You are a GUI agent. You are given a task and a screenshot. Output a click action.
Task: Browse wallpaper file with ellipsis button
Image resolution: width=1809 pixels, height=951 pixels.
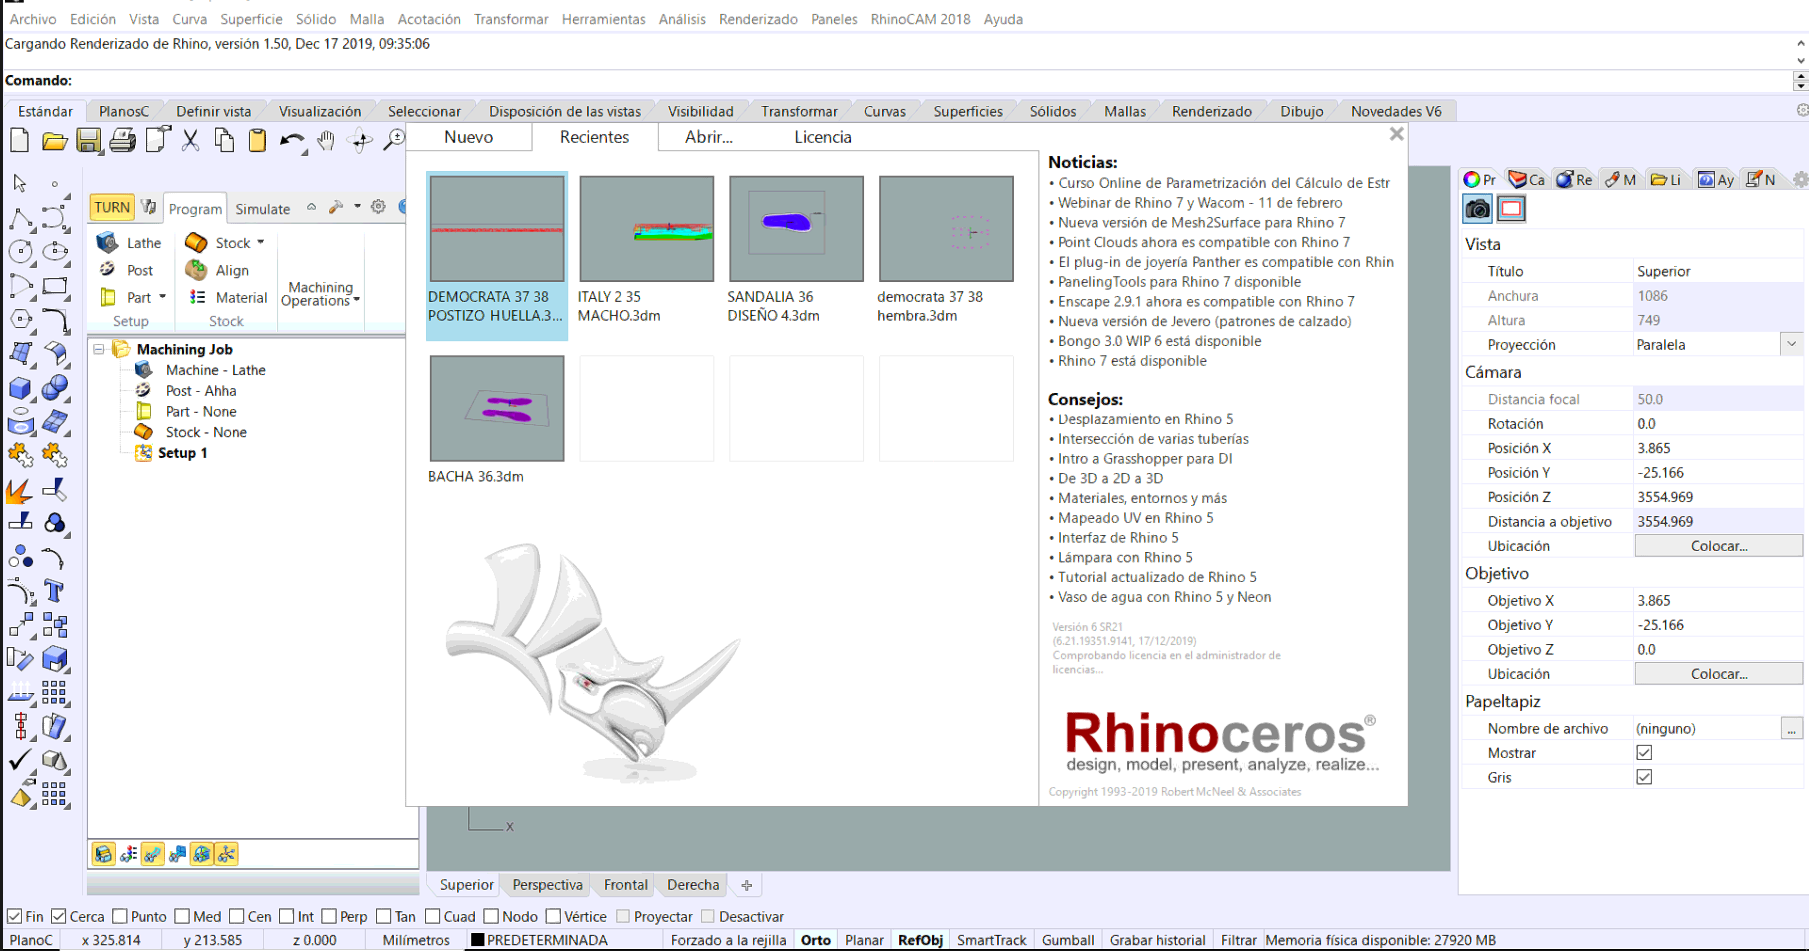tap(1791, 729)
